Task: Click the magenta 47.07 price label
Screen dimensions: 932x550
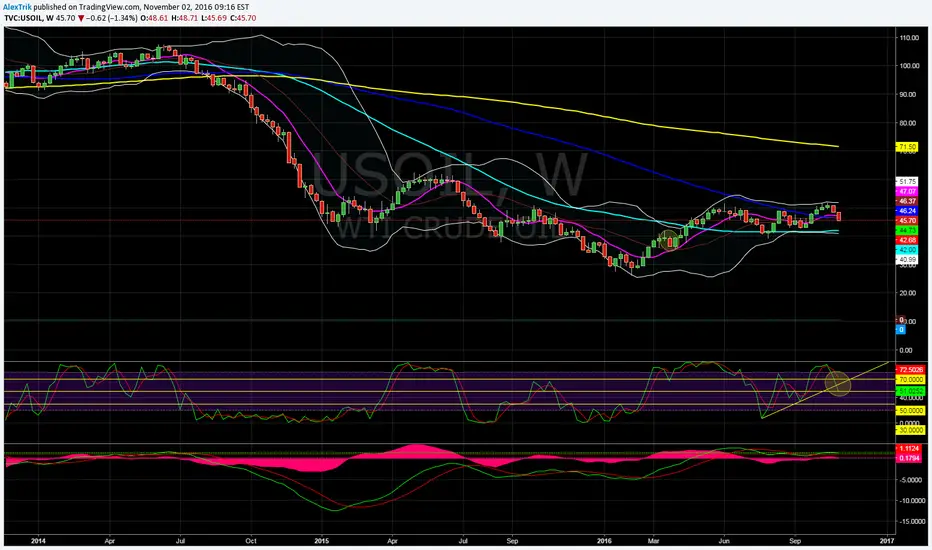Action: tap(907, 191)
